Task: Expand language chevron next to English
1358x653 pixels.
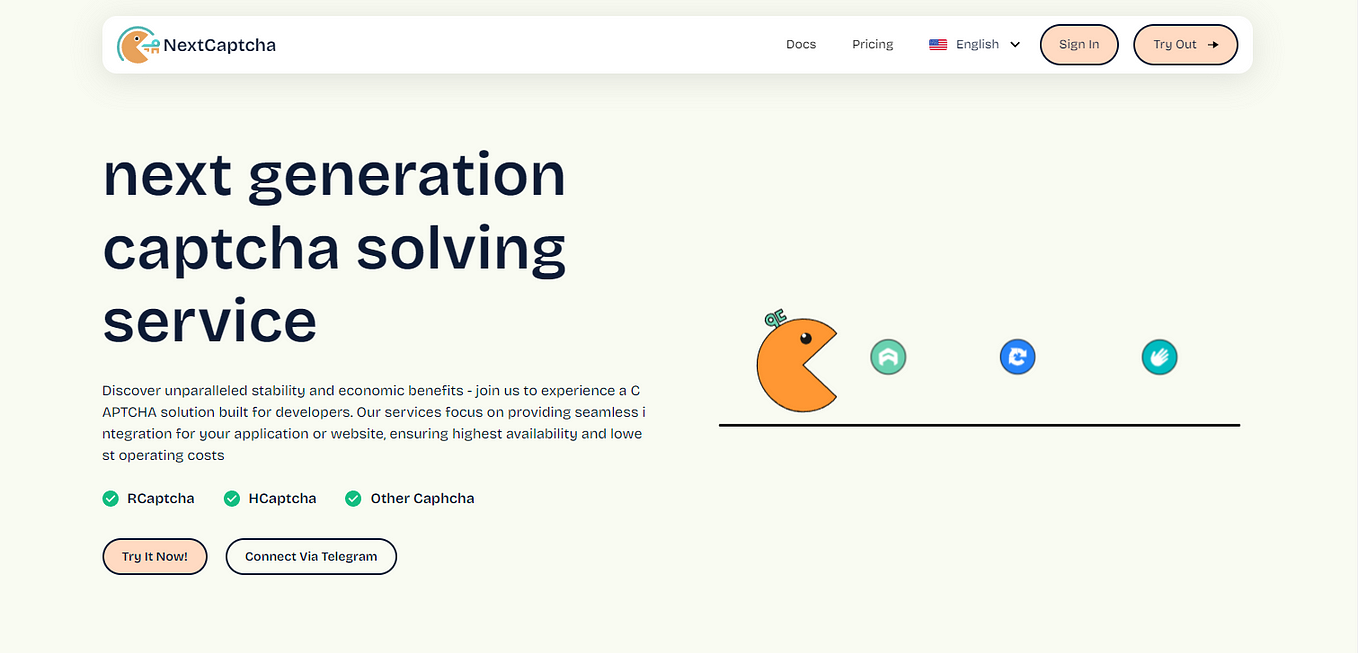Action: [1015, 45]
